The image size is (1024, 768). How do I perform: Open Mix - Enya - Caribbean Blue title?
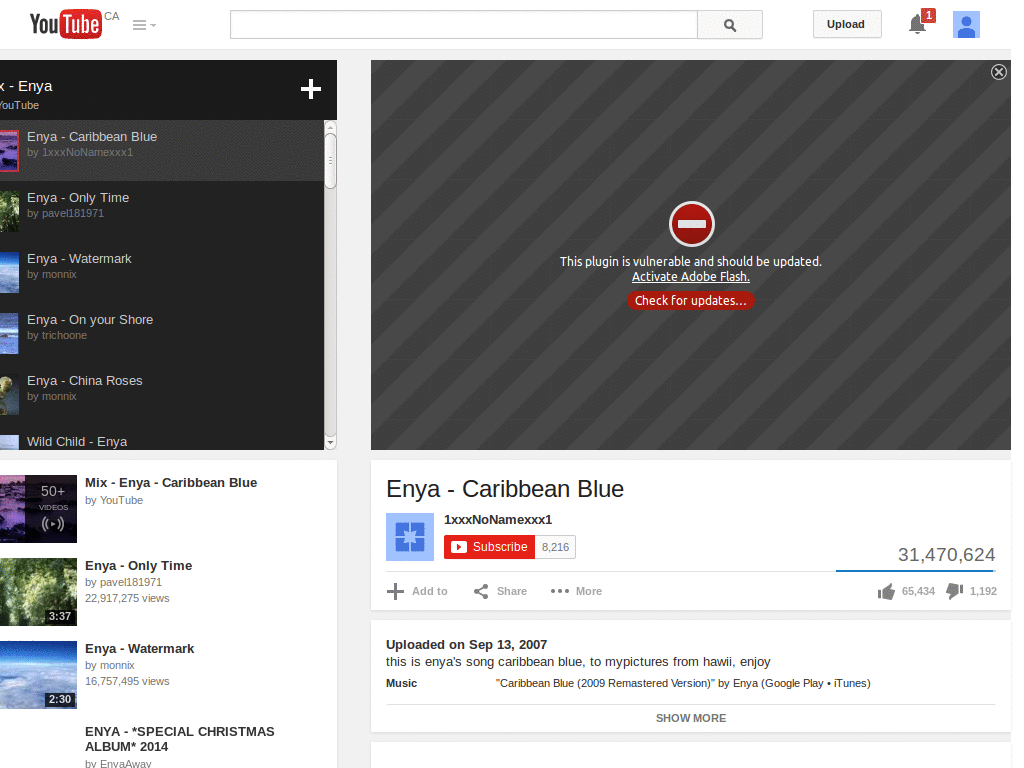pos(171,483)
